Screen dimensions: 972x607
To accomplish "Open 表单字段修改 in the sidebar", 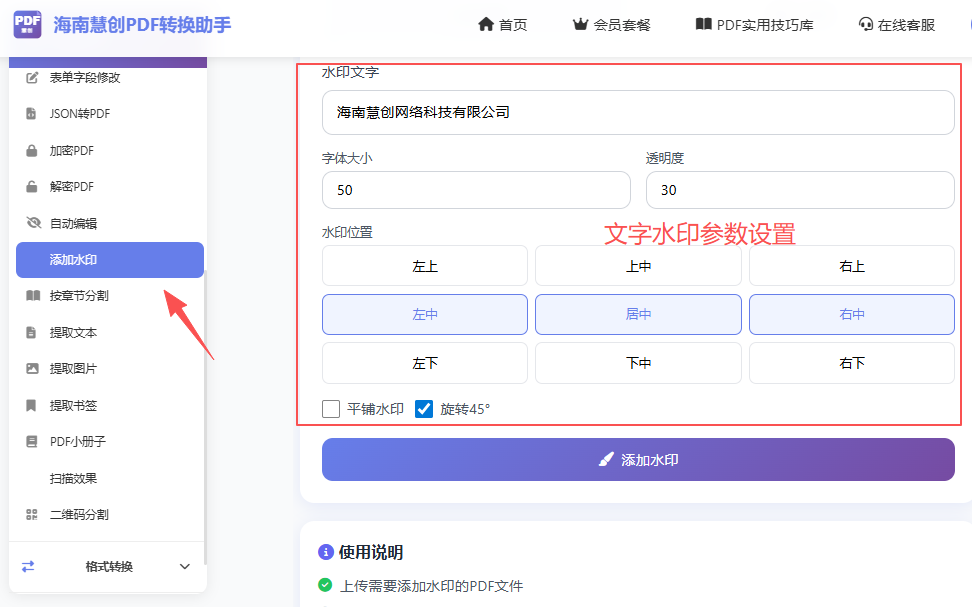I will tap(110, 78).
